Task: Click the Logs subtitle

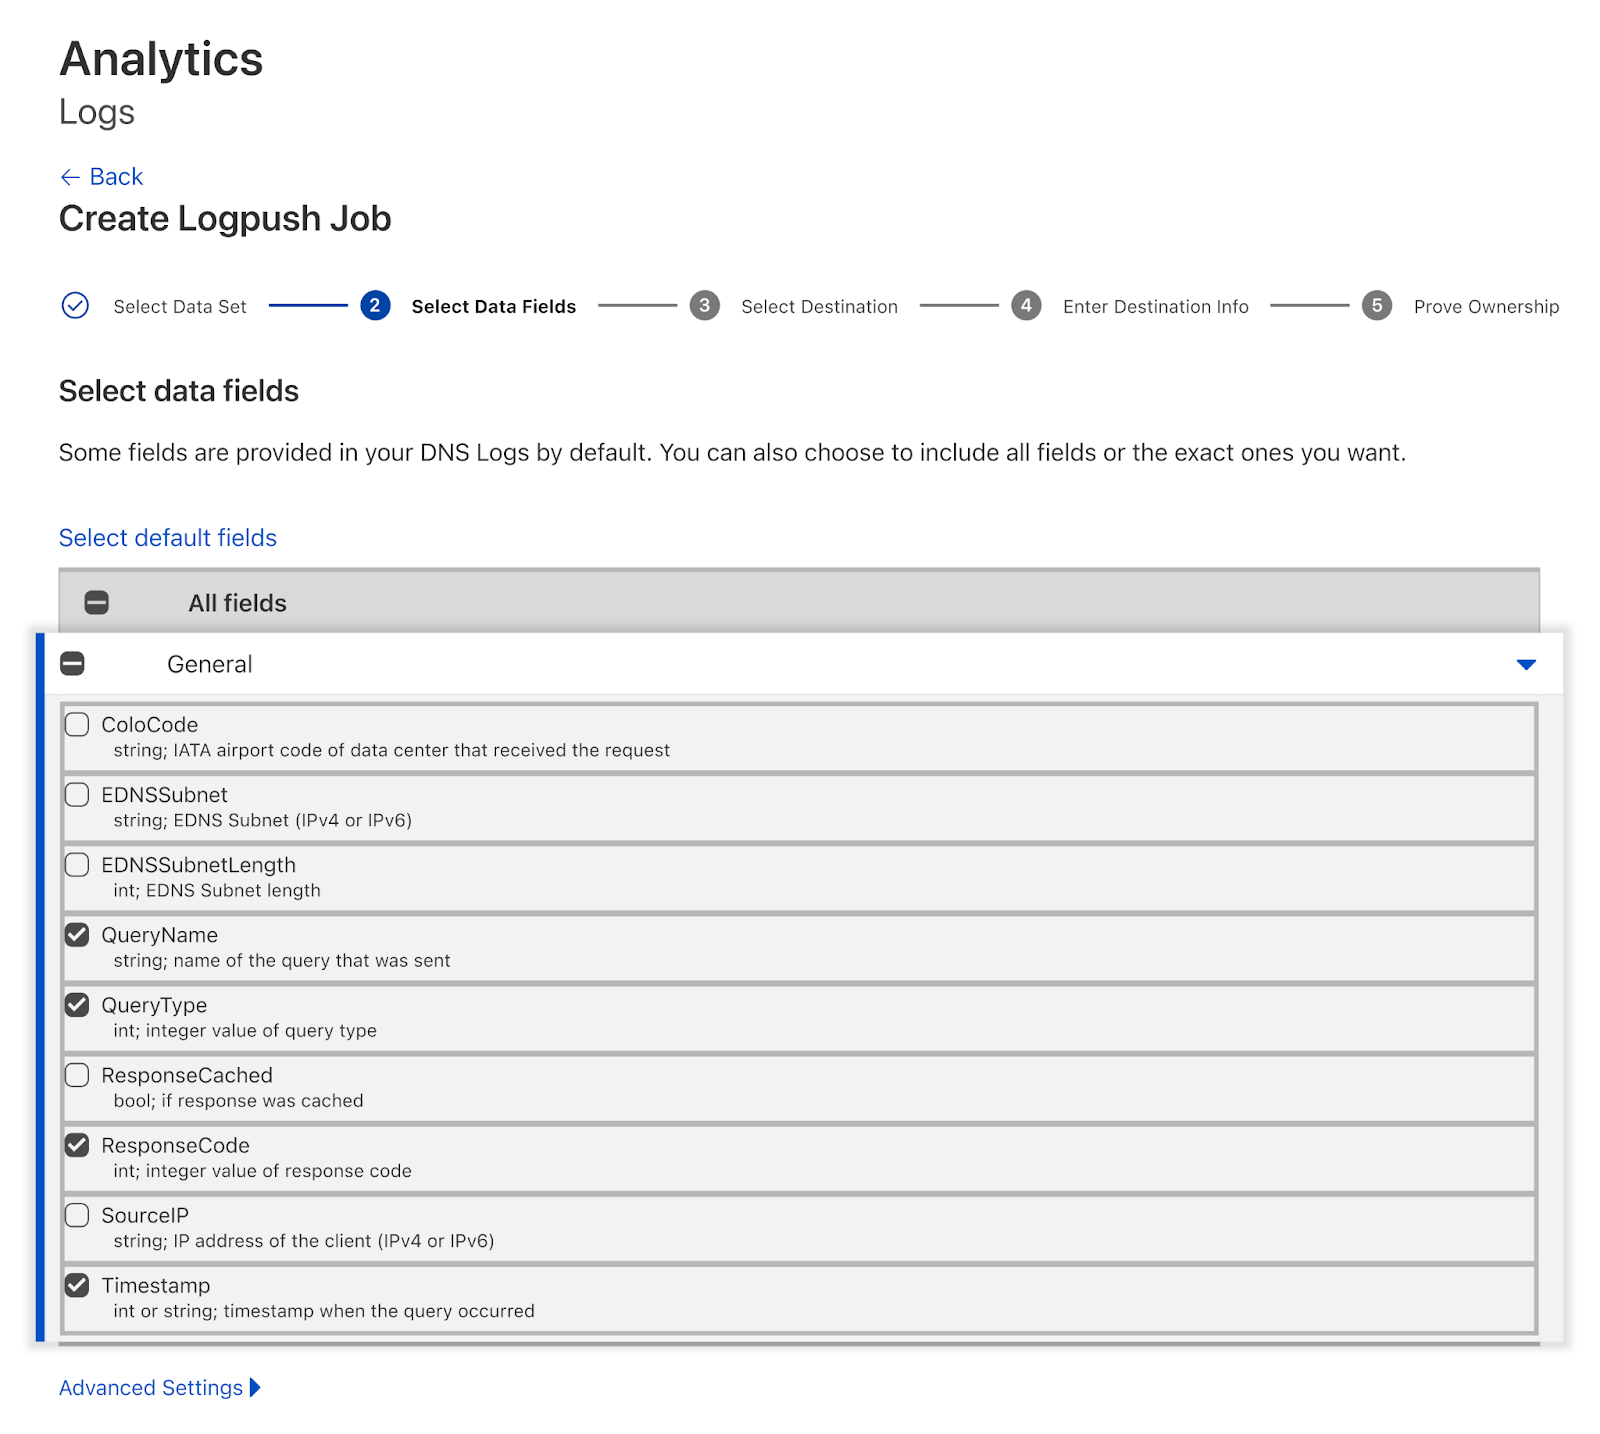Action: [97, 112]
